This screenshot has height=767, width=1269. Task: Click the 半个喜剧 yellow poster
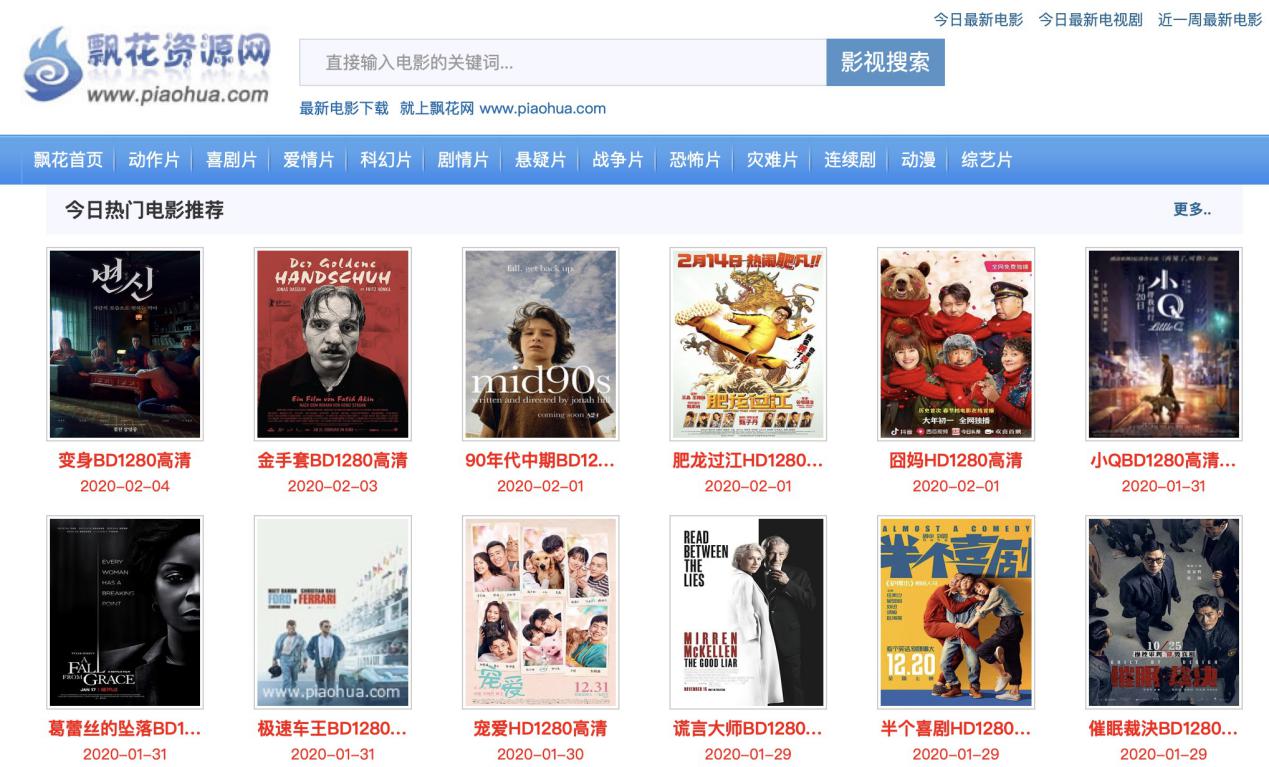point(956,612)
